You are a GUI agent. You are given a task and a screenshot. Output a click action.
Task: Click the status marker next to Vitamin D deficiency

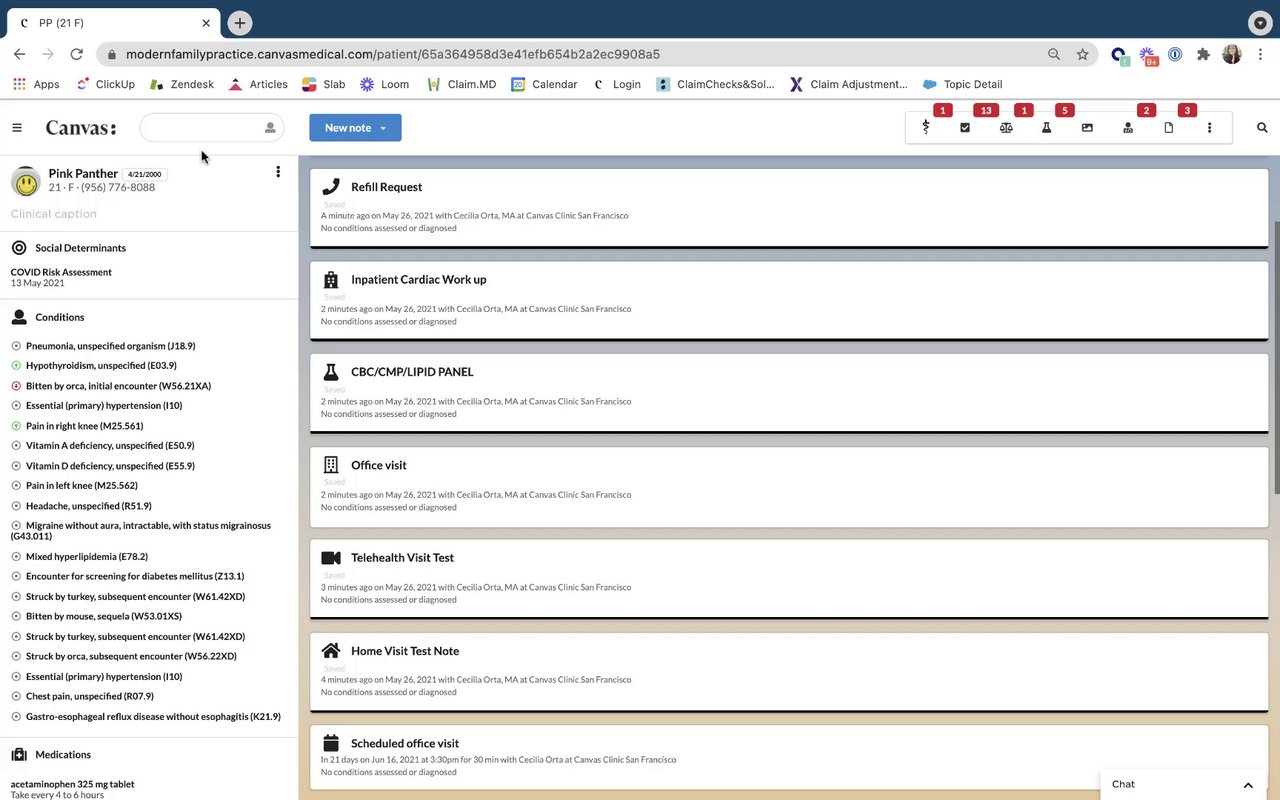tap(16, 466)
